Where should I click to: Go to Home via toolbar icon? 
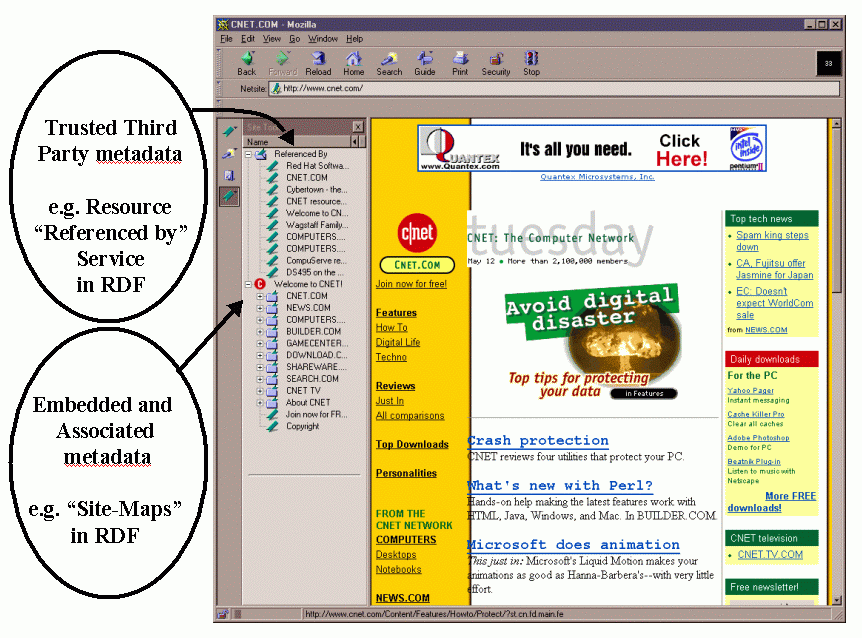pos(353,62)
